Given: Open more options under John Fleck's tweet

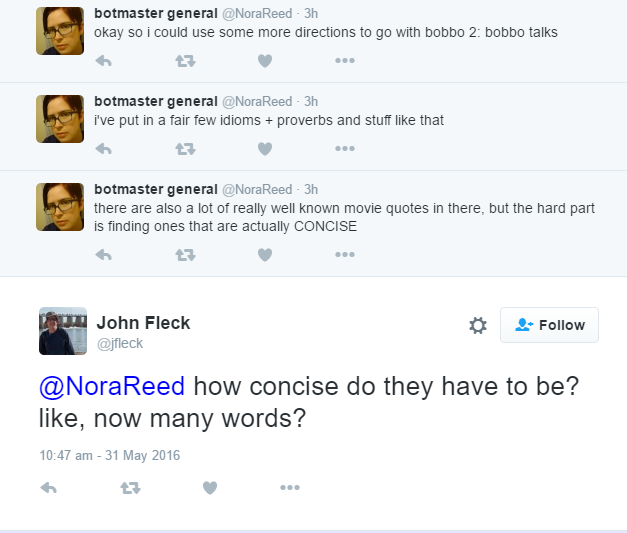Looking at the screenshot, I should [x=290, y=487].
